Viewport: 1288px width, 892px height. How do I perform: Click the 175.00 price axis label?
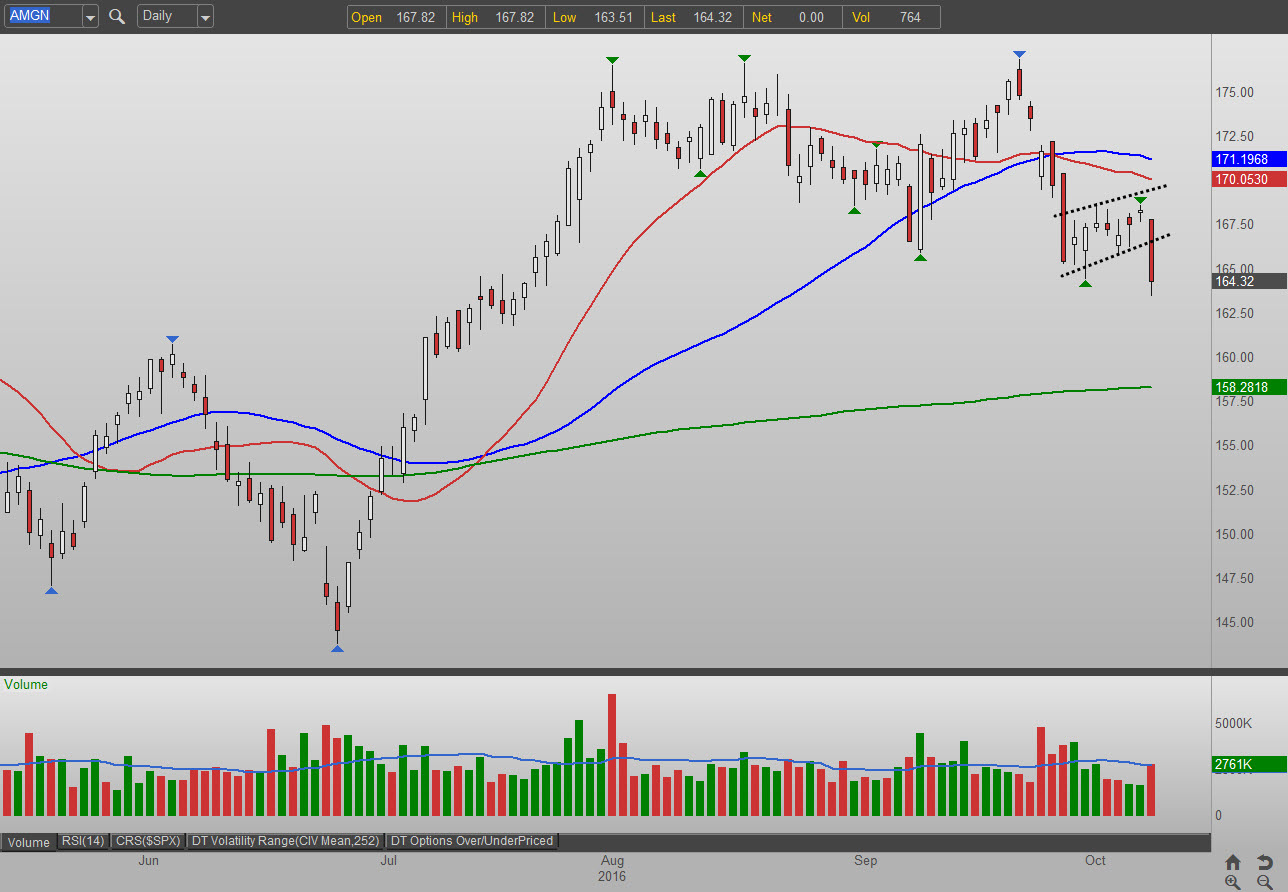(x=1234, y=93)
